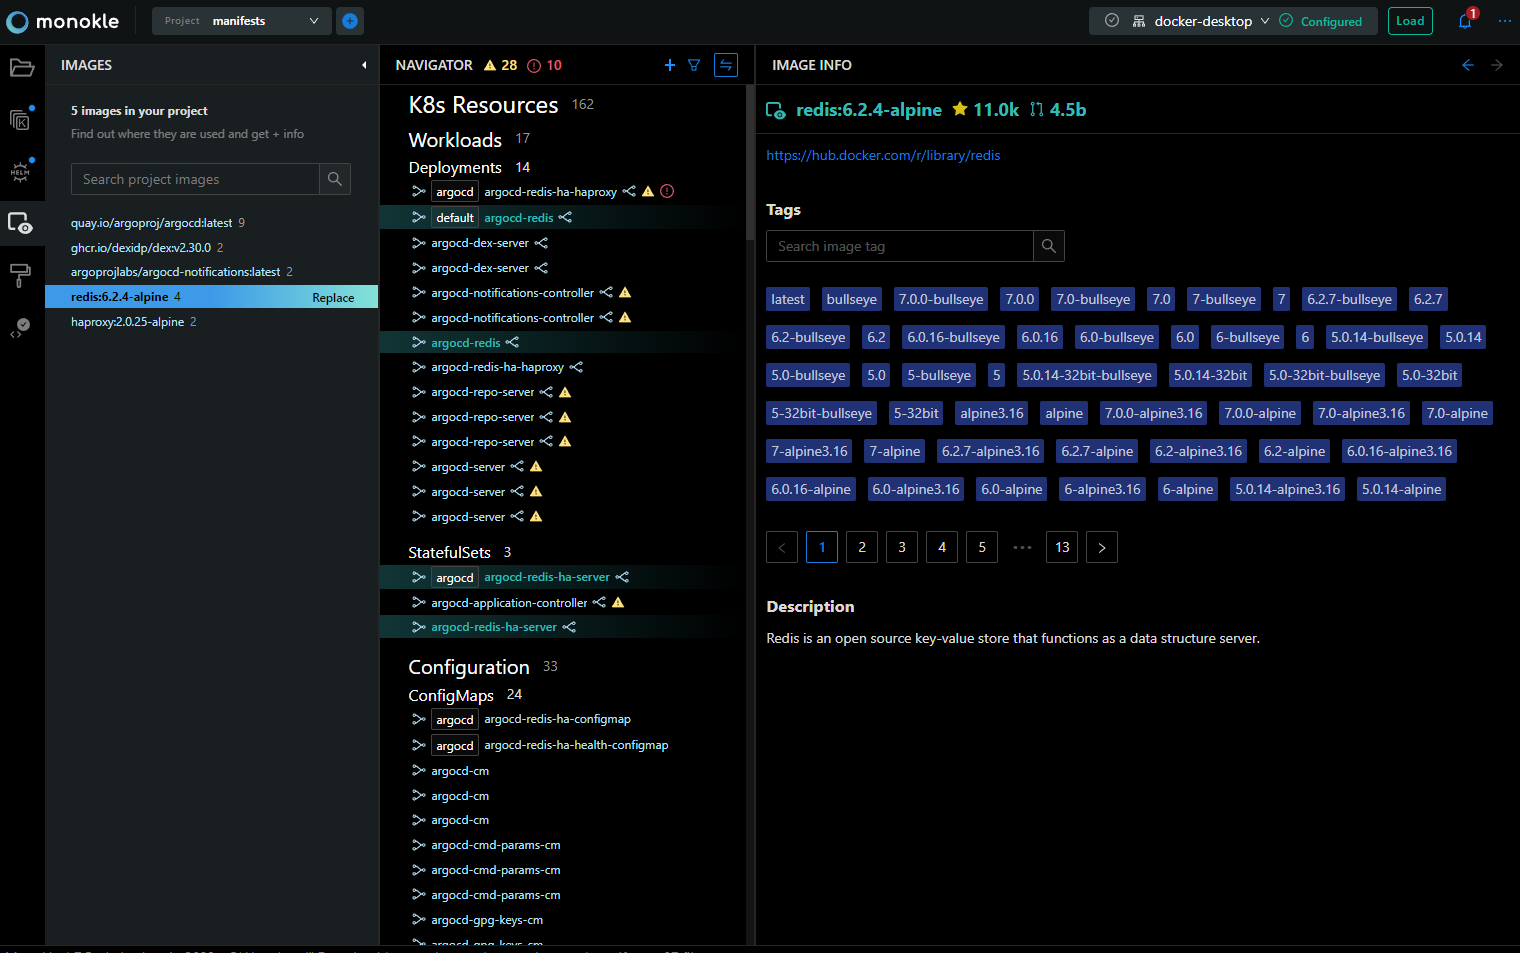Select argoprojlabs/argocd-notifications:latest image
The height and width of the screenshot is (953, 1520).
[x=175, y=272]
